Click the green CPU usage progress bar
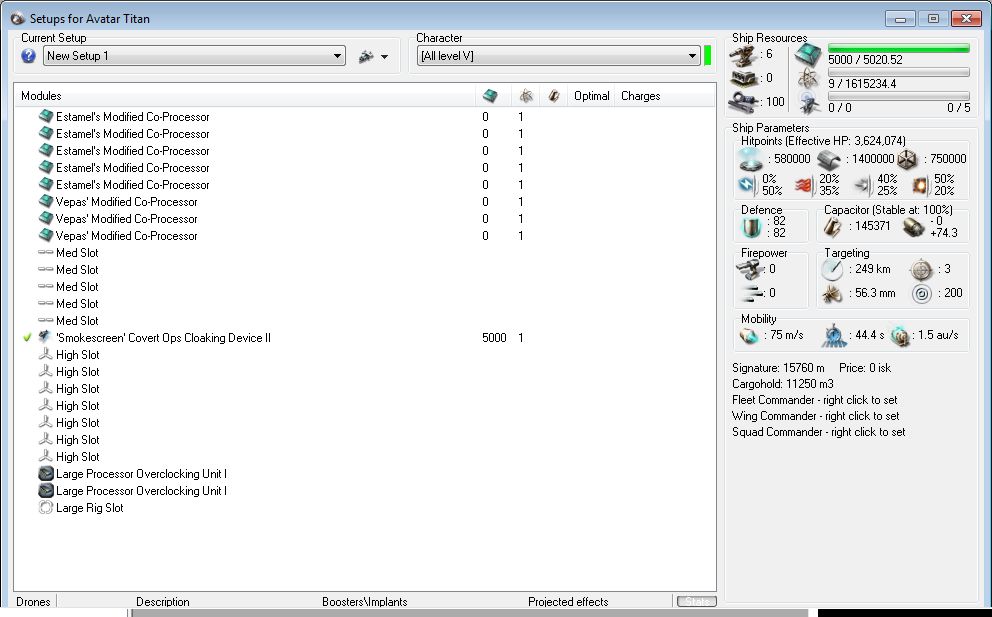The height and width of the screenshot is (617, 992). [x=898, y=48]
